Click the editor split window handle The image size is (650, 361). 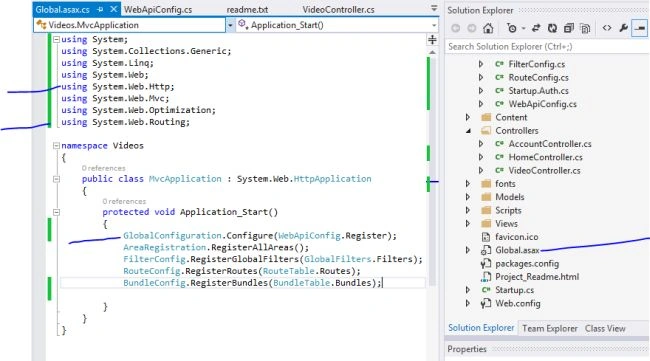(432, 39)
